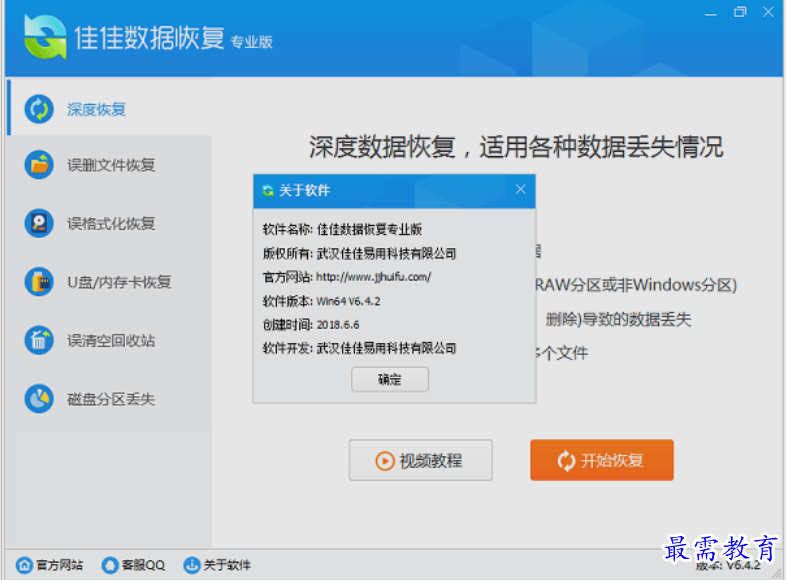Switch to U盘/内存卡恢复 label
Image resolution: width=786 pixels, height=580 pixels.
coord(119,282)
